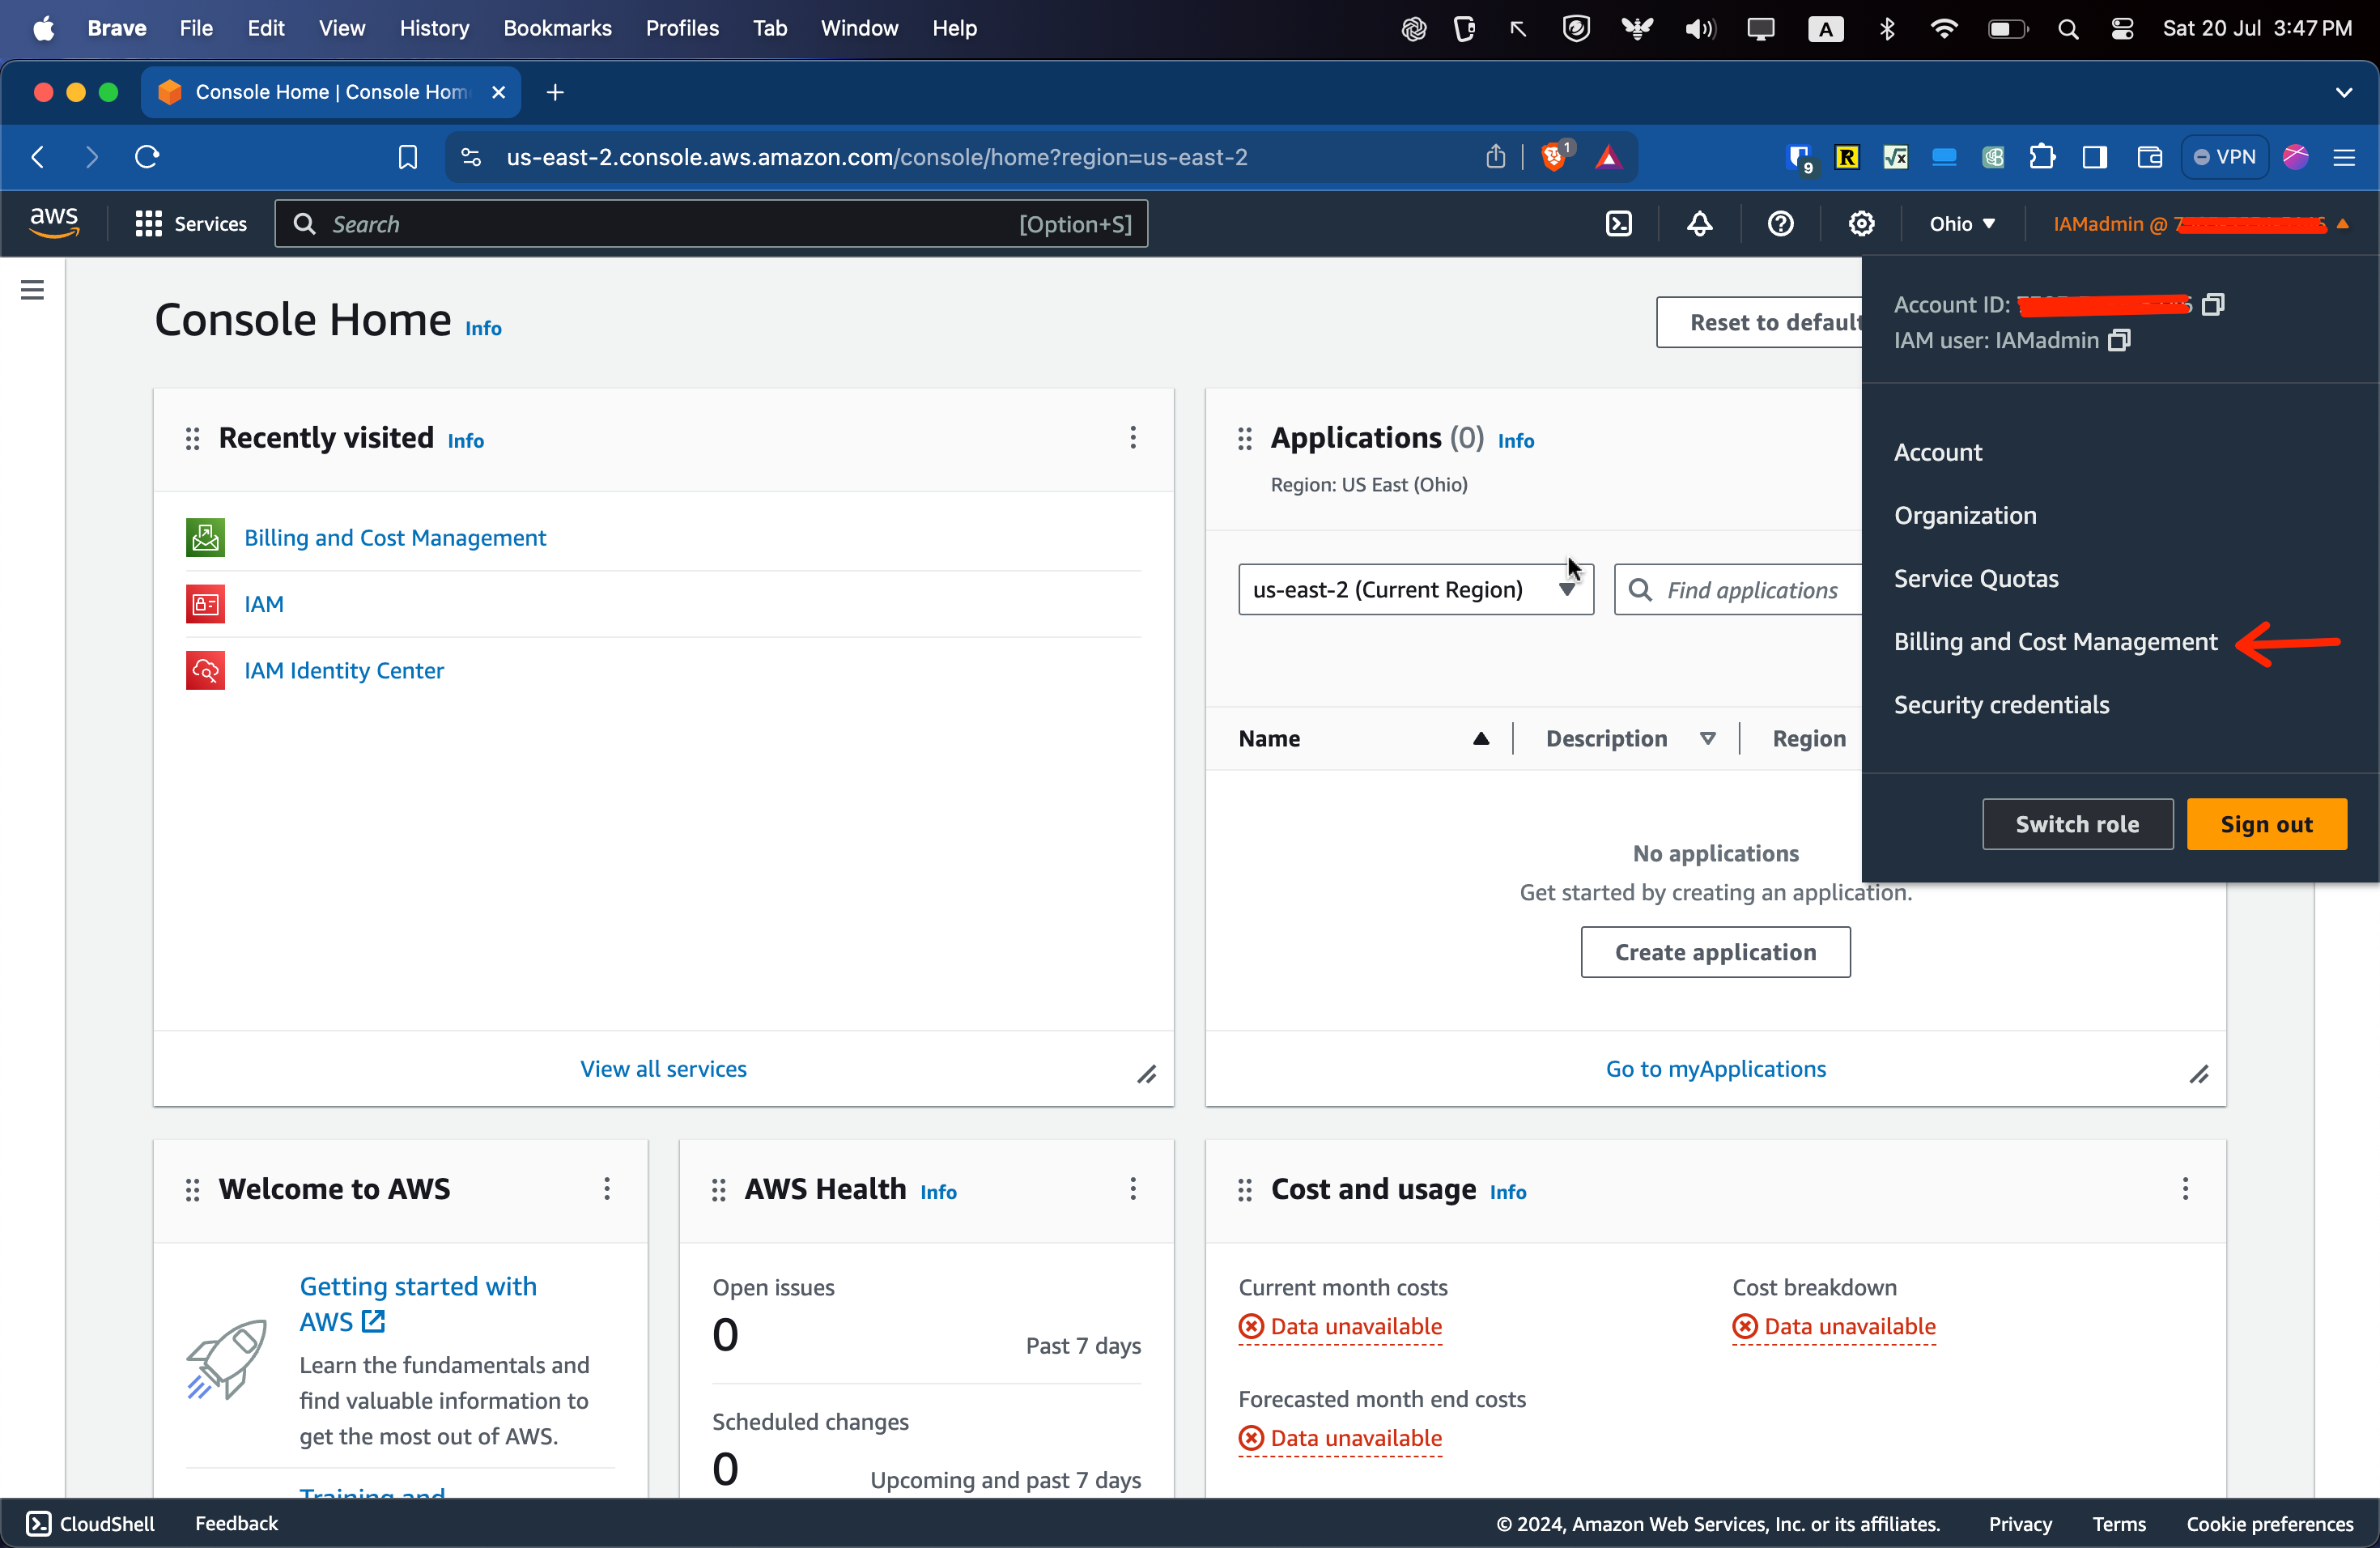Open View all services link
The width and height of the screenshot is (2380, 1548).
pos(663,1068)
